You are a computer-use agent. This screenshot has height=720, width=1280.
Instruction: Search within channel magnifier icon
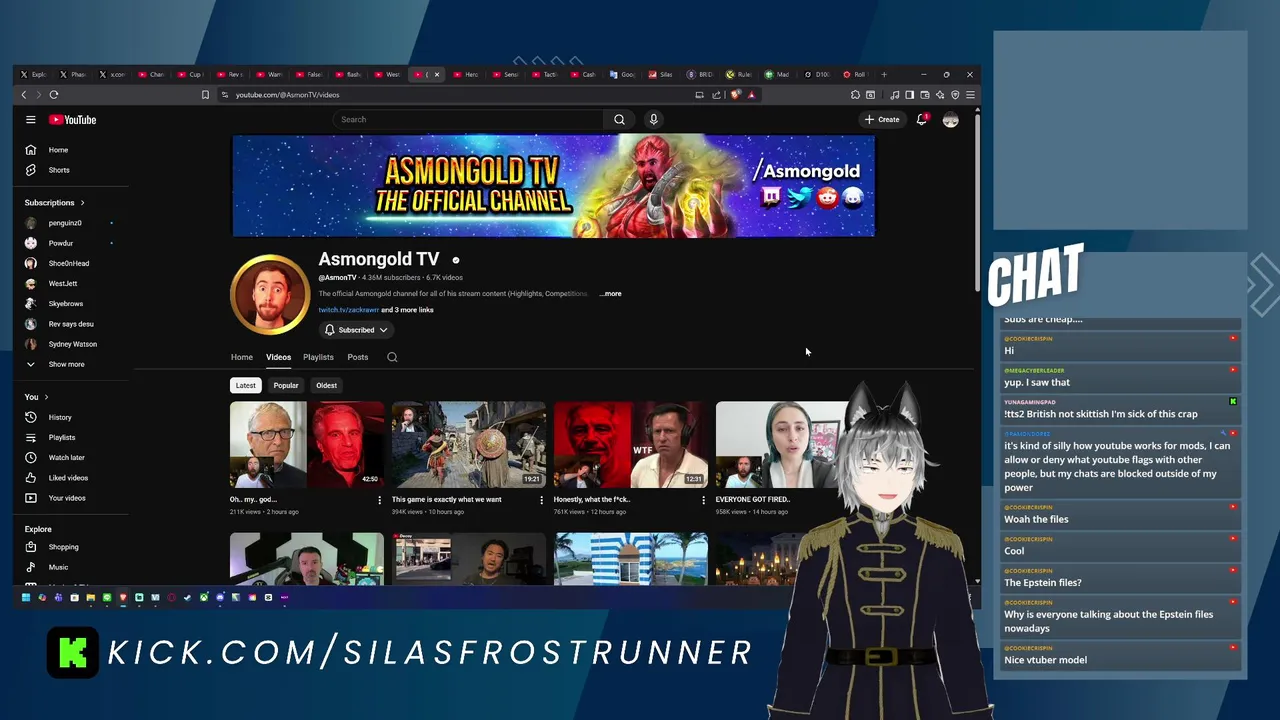pyautogui.click(x=392, y=357)
